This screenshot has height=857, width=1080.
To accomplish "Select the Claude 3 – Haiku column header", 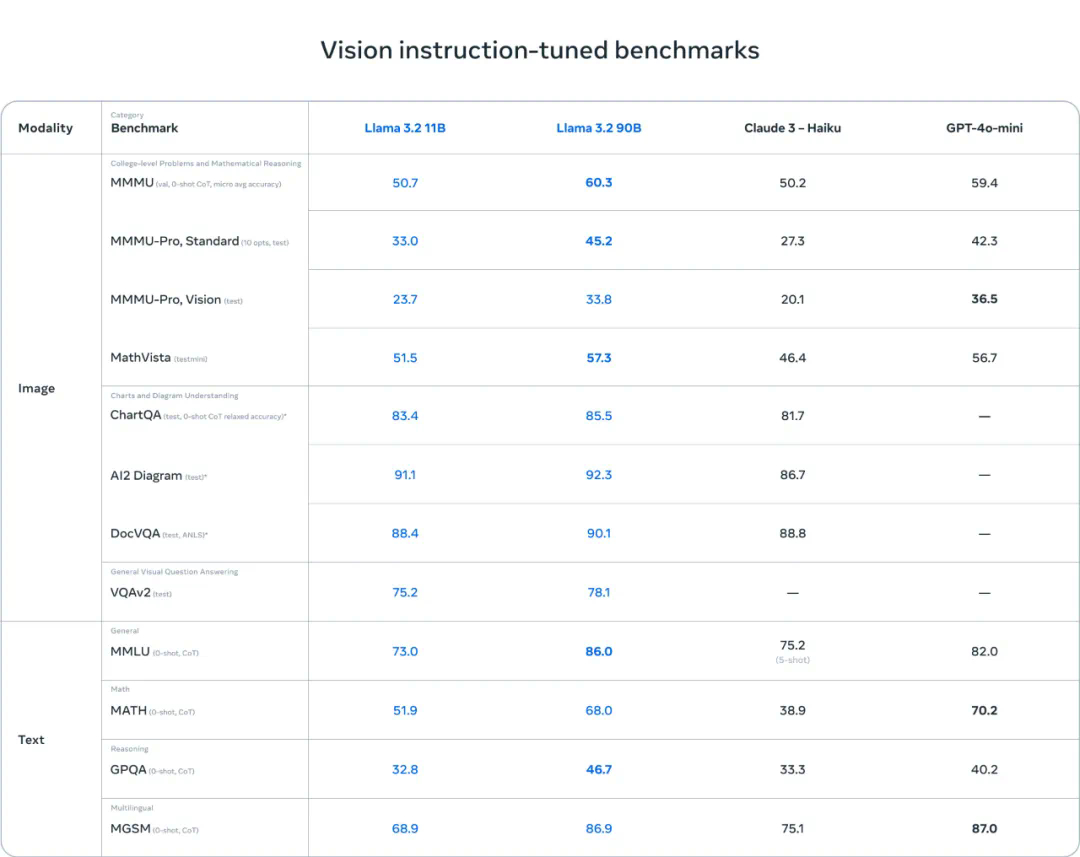I will [x=792, y=128].
